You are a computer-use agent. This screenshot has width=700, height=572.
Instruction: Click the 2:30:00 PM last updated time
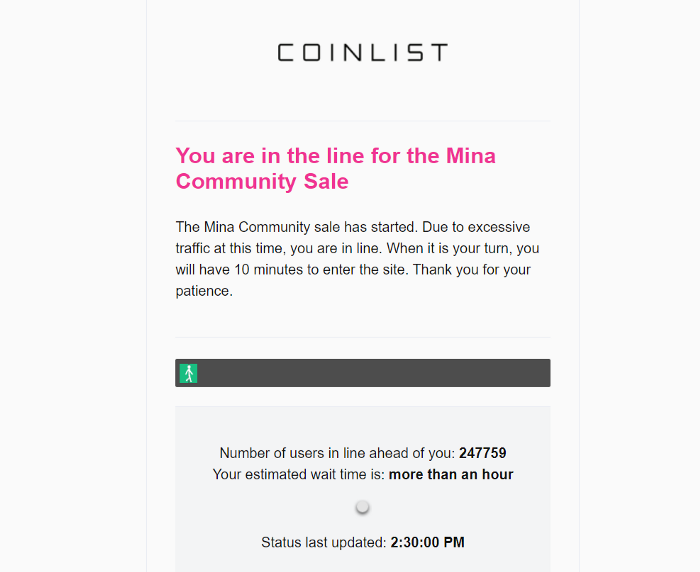(427, 542)
